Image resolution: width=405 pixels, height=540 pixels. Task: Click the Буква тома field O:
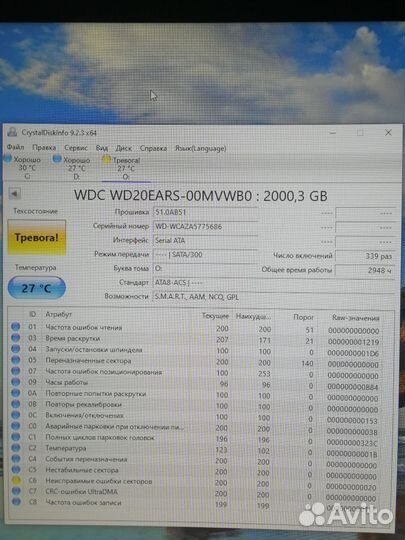click(206, 268)
